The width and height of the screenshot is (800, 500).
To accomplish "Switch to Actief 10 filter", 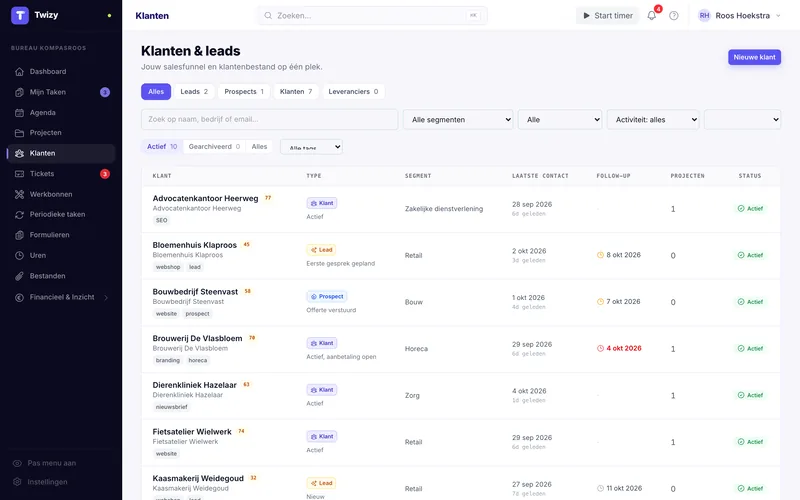I will pos(162,147).
